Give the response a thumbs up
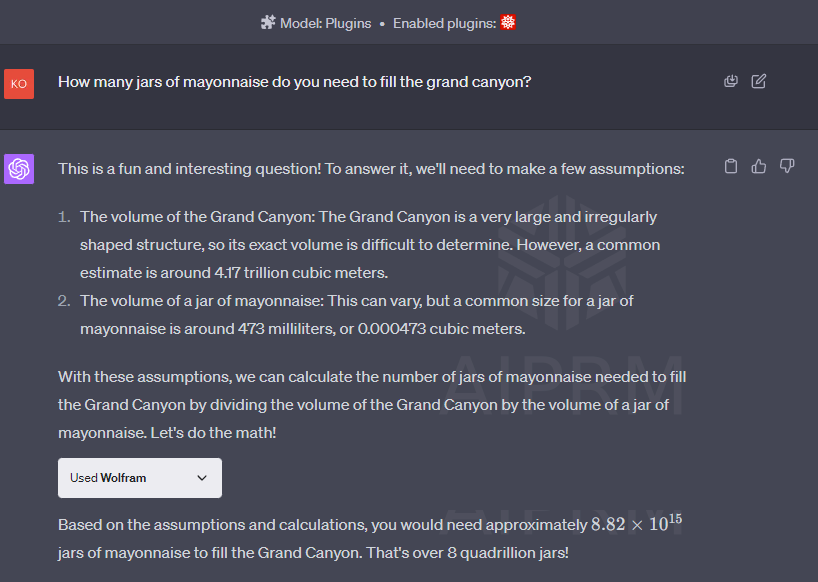818x582 pixels. (759, 166)
